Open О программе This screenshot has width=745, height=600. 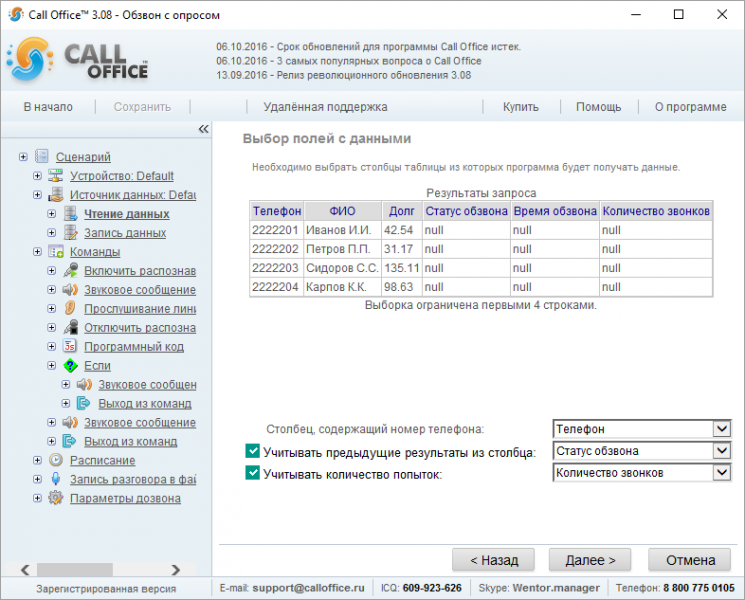[x=690, y=107]
